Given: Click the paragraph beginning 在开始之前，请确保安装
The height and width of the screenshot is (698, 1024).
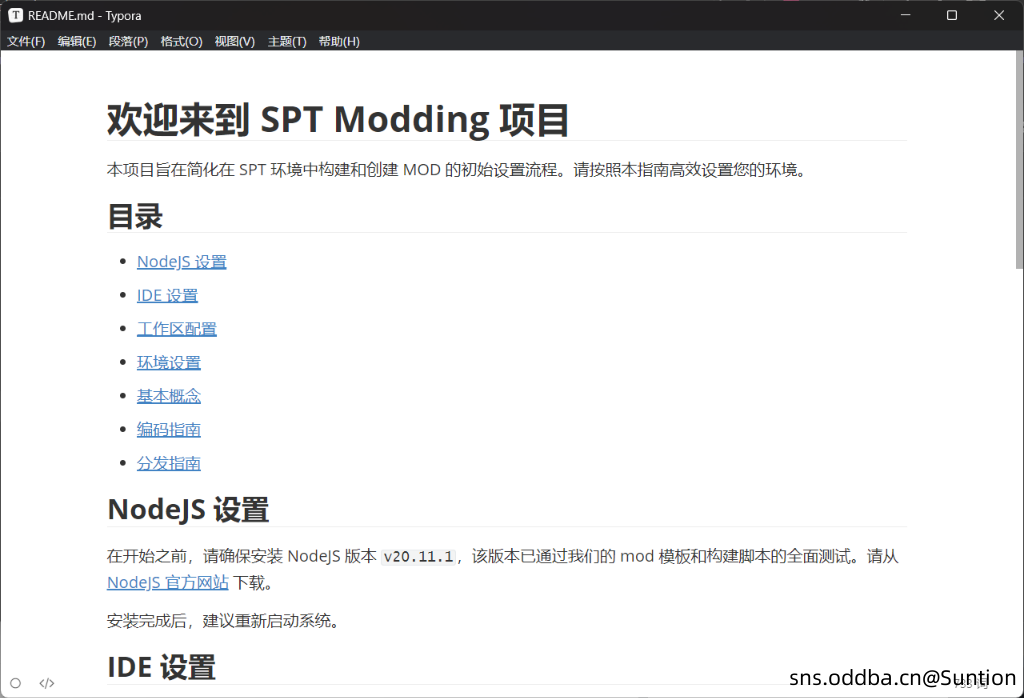Looking at the screenshot, I should coord(503,569).
